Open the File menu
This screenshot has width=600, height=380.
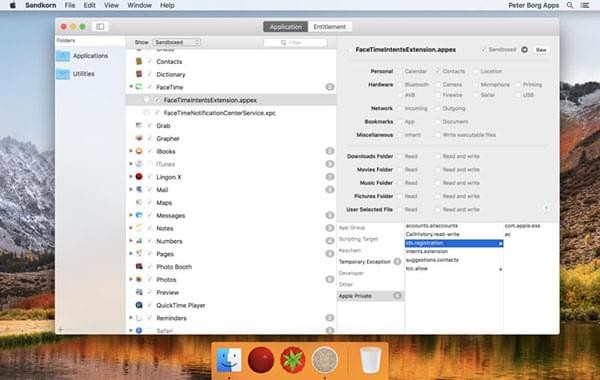point(70,5)
